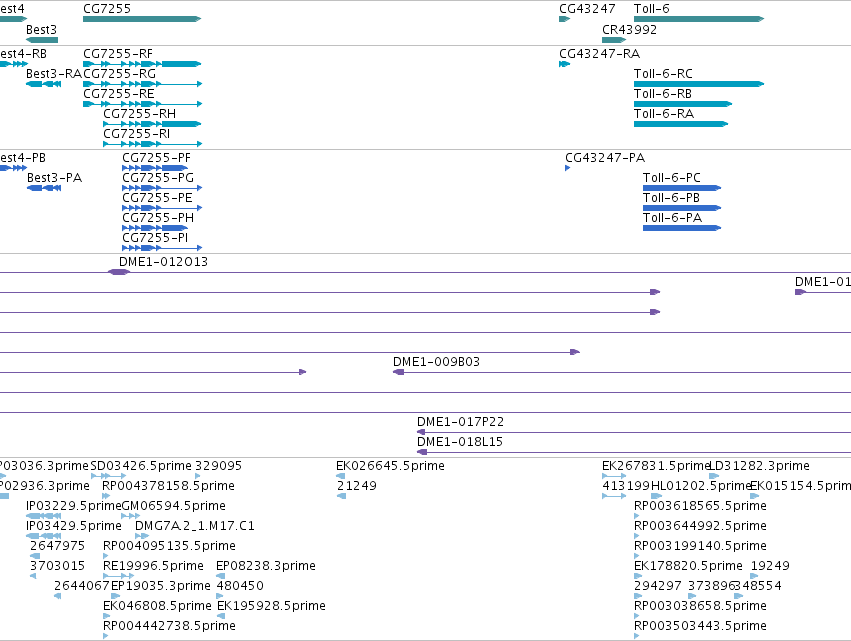
Task: Select the 294297 EST marker
Action: coord(638,596)
